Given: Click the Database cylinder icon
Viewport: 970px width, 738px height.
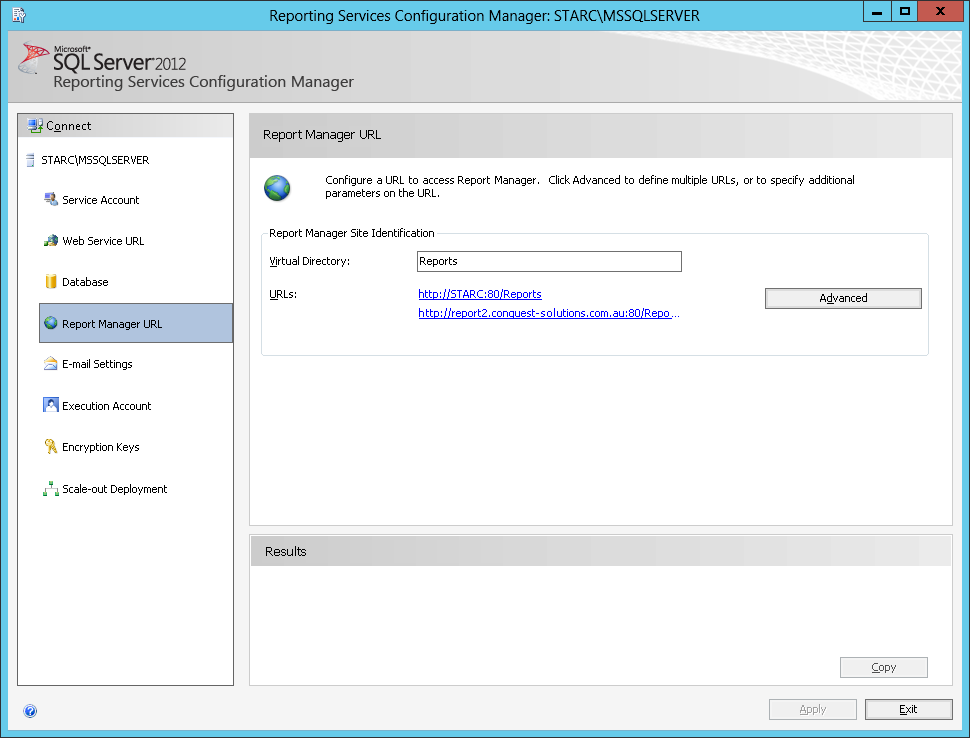Looking at the screenshot, I should (x=51, y=281).
